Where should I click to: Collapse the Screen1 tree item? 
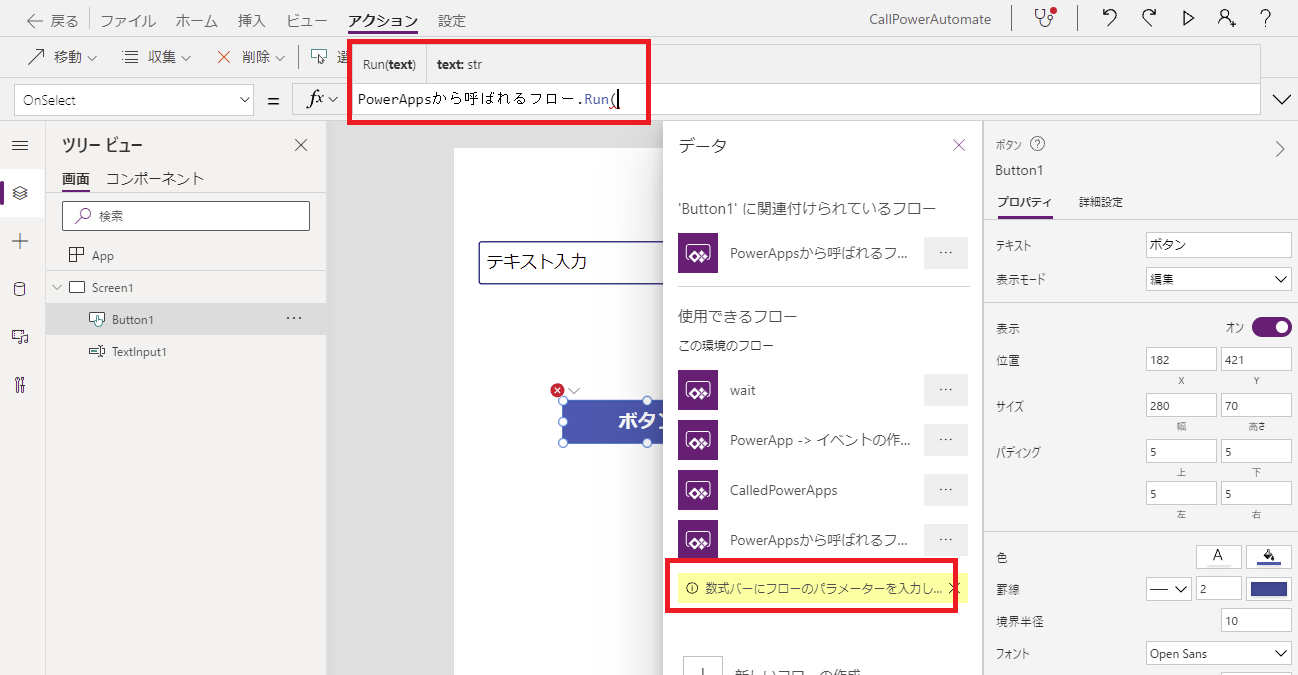click(x=57, y=287)
